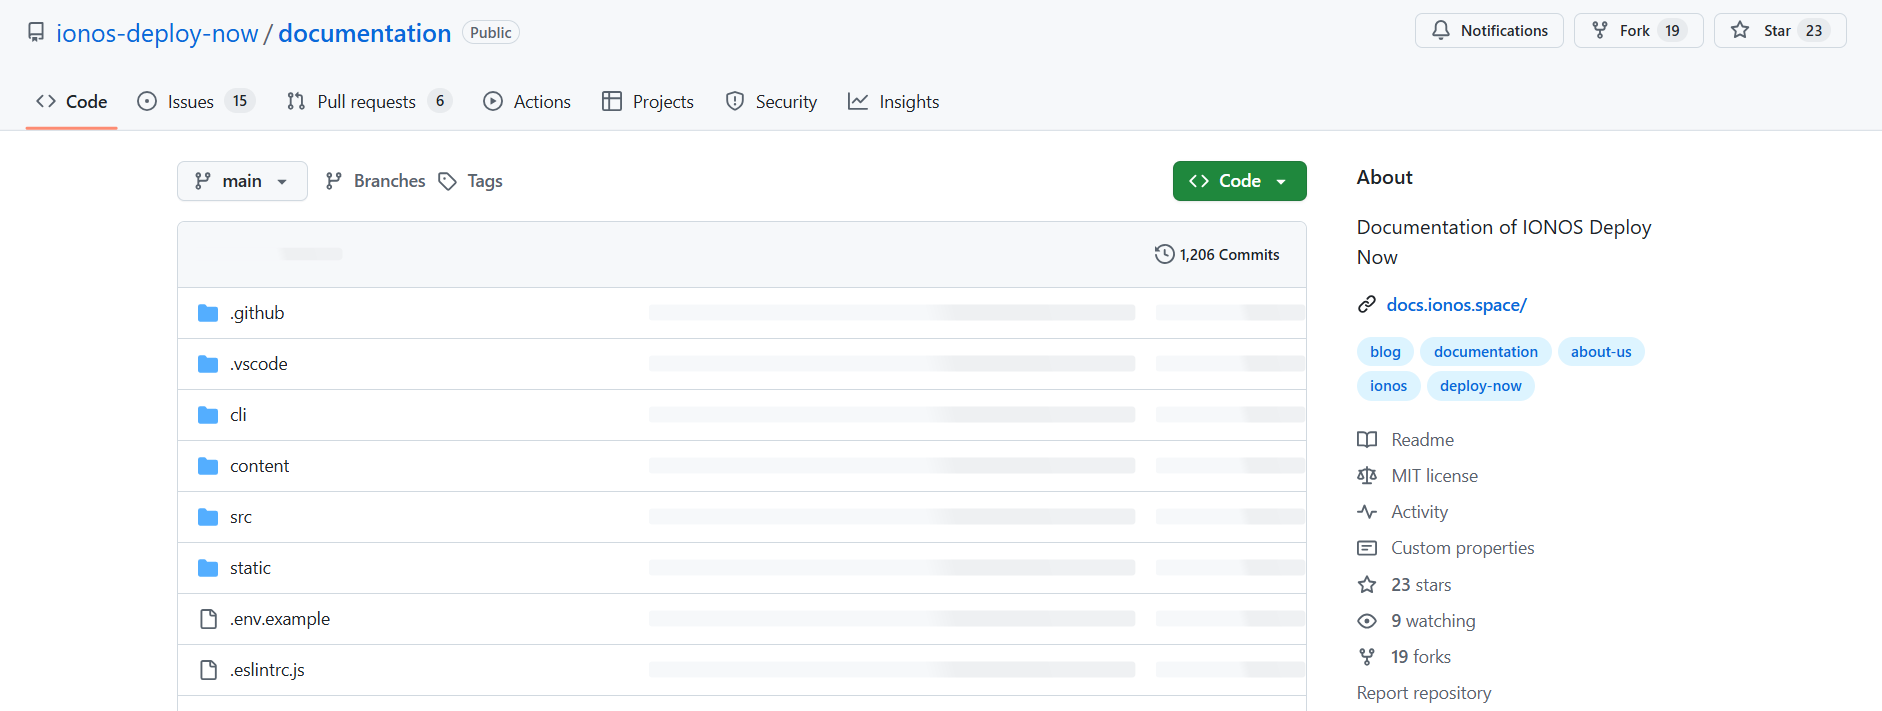Click the Star count badge 23

click(x=1814, y=31)
